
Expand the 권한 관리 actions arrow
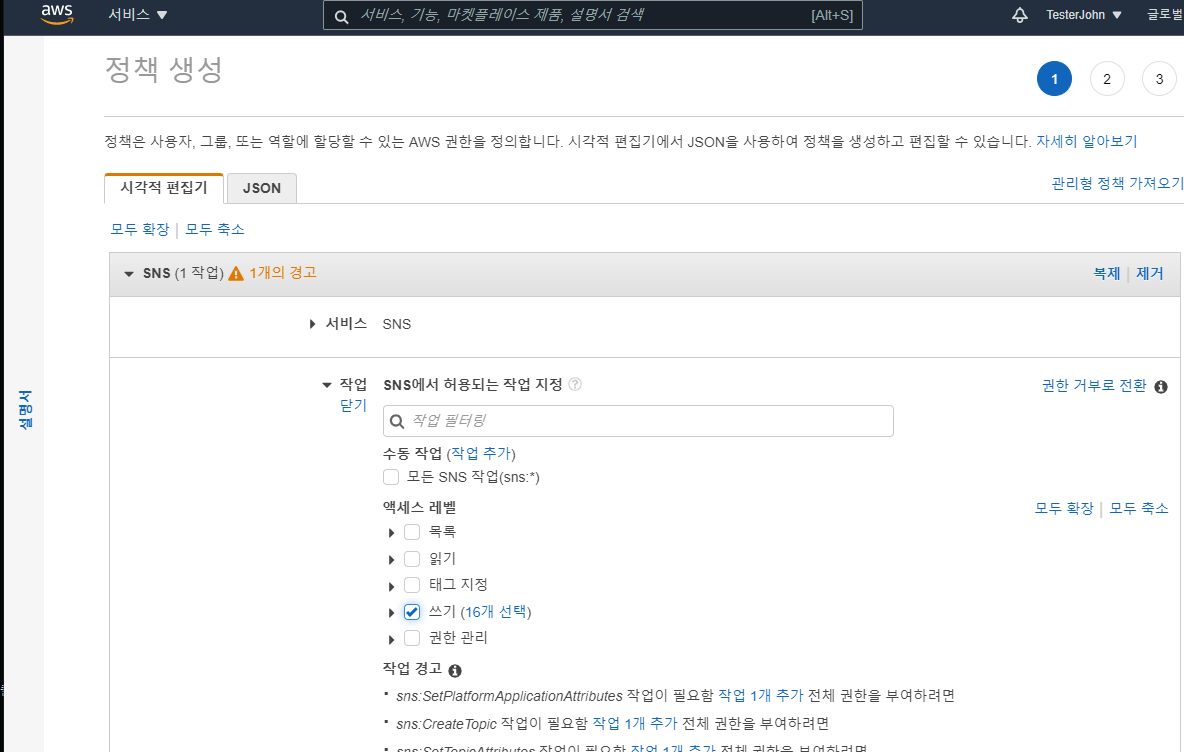[x=391, y=640]
